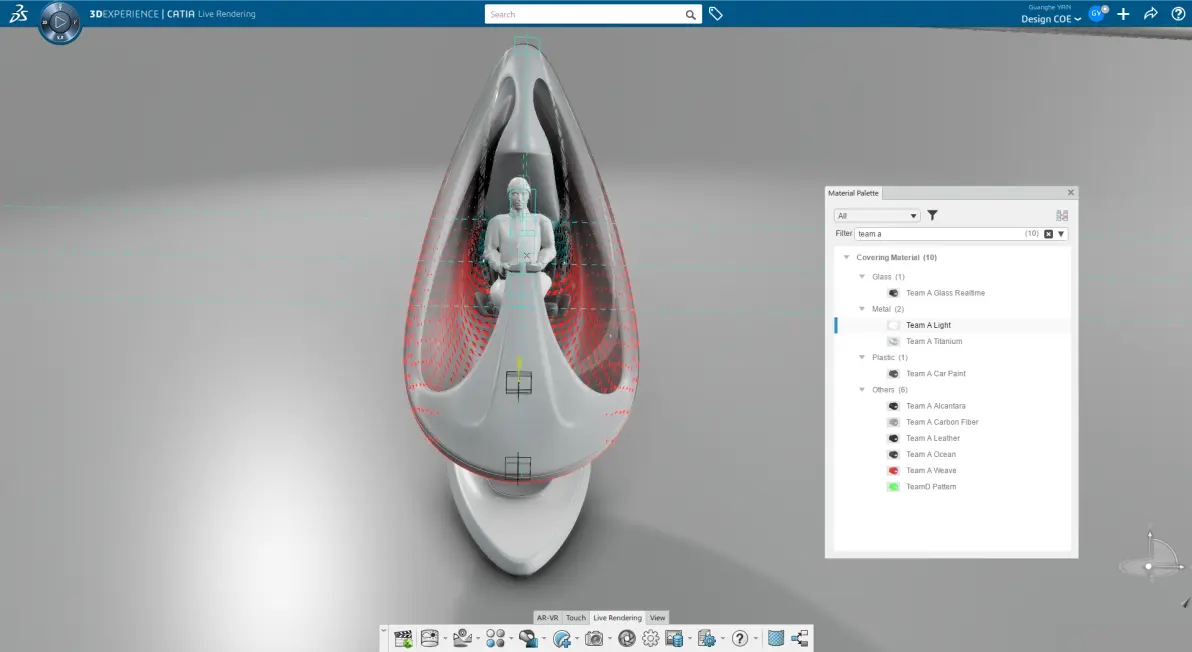Click the tag icon beside the search box
The width and height of the screenshot is (1192, 652).
[x=715, y=14]
